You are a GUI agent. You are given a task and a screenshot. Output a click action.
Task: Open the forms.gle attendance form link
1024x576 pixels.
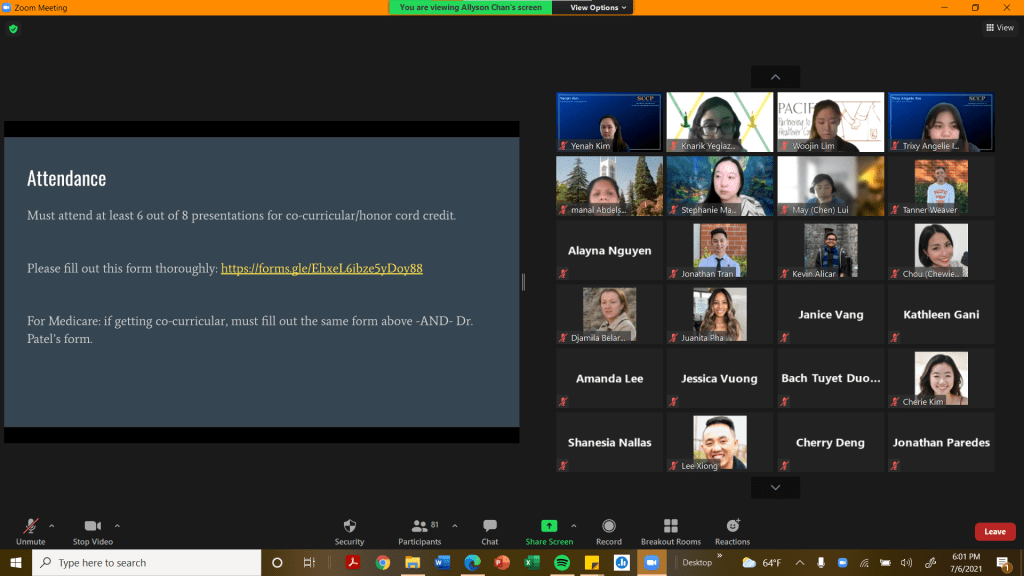pos(321,268)
